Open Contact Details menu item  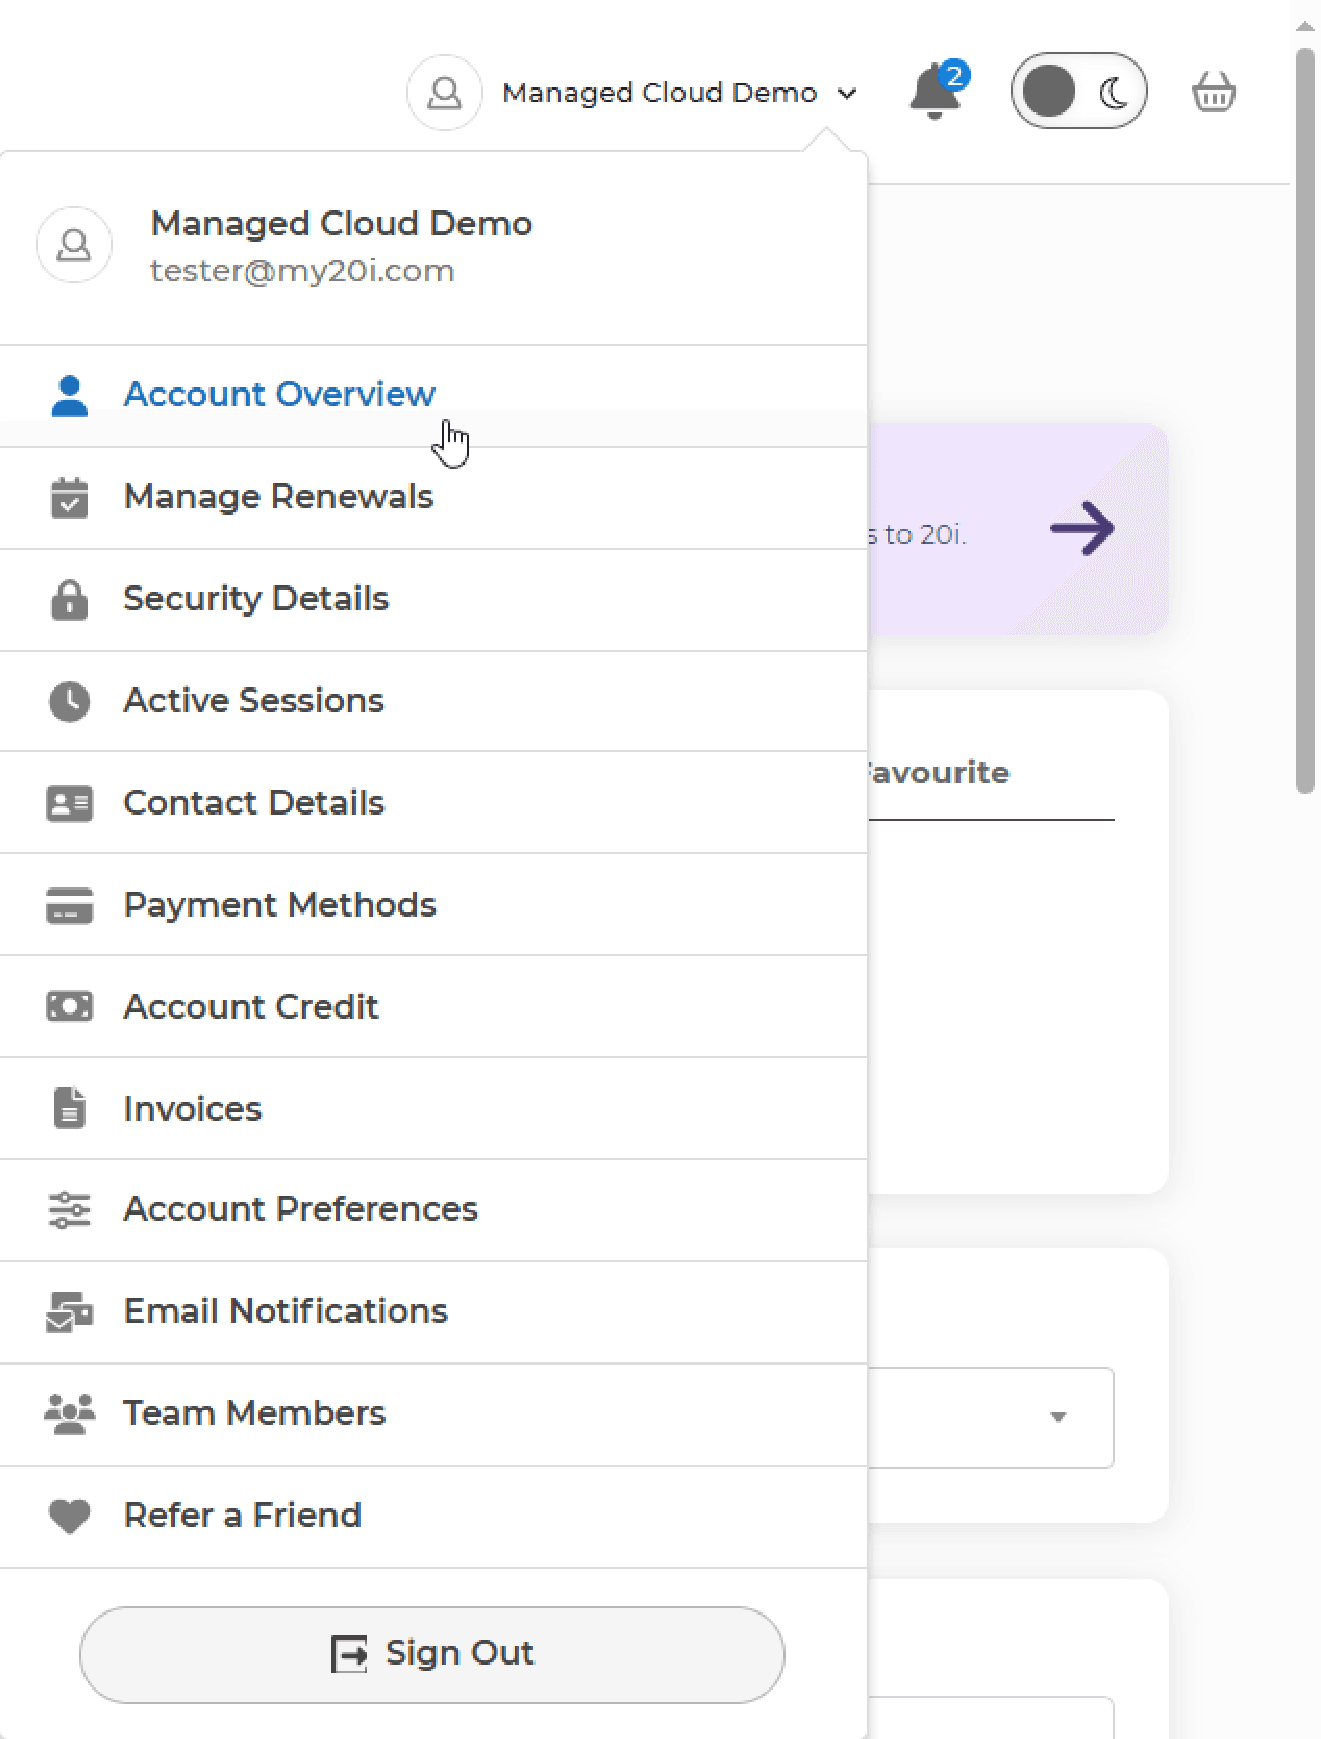pyautogui.click(x=433, y=803)
